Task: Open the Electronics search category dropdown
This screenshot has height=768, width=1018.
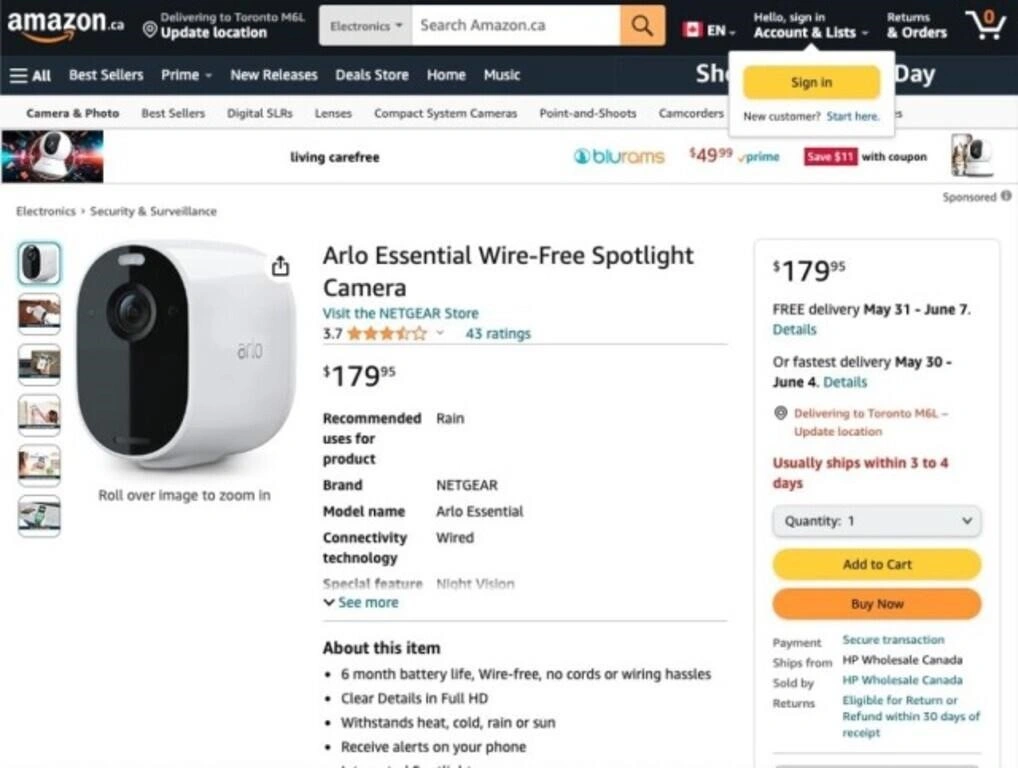Action: (365, 26)
